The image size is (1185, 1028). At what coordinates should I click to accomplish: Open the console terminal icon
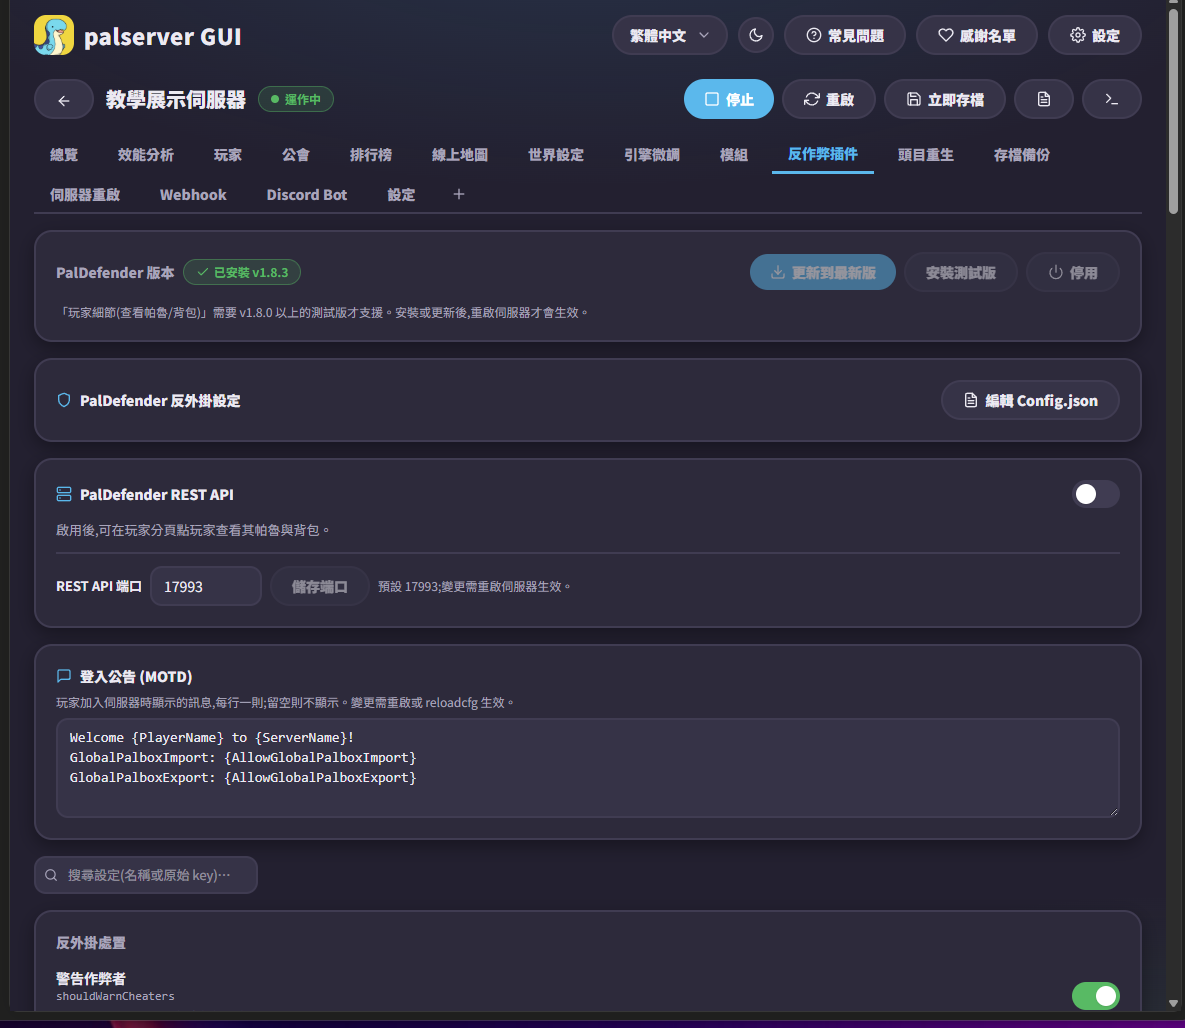[x=1111, y=99]
